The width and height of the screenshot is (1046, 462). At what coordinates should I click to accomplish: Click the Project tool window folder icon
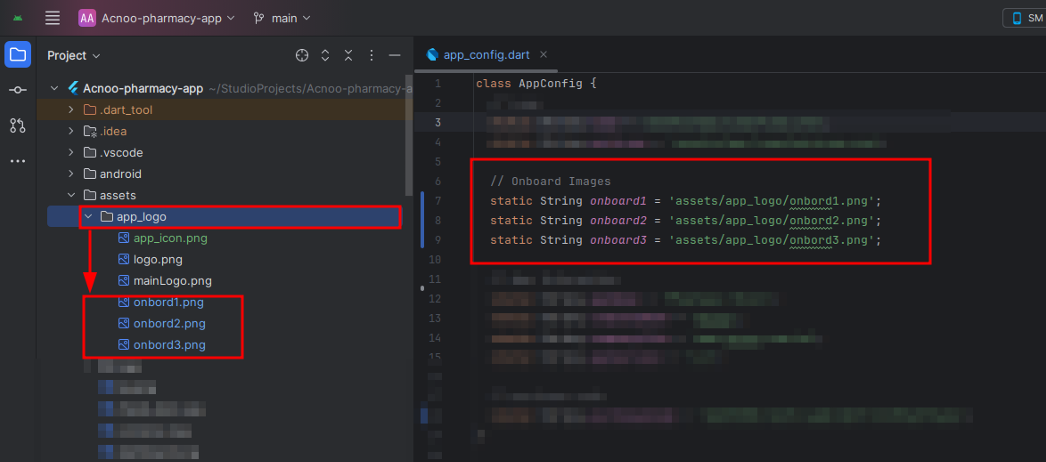(x=18, y=55)
